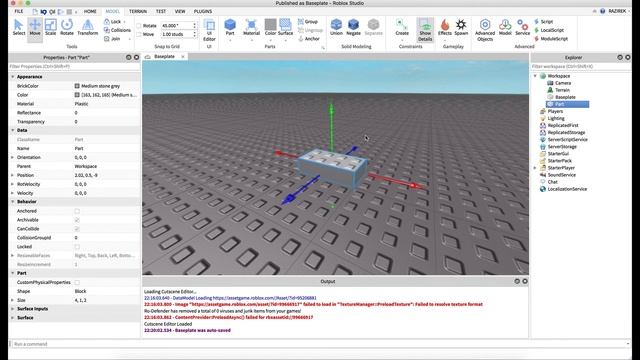
Task: Switch to the TERRAIN tab
Action: pos(138,11)
